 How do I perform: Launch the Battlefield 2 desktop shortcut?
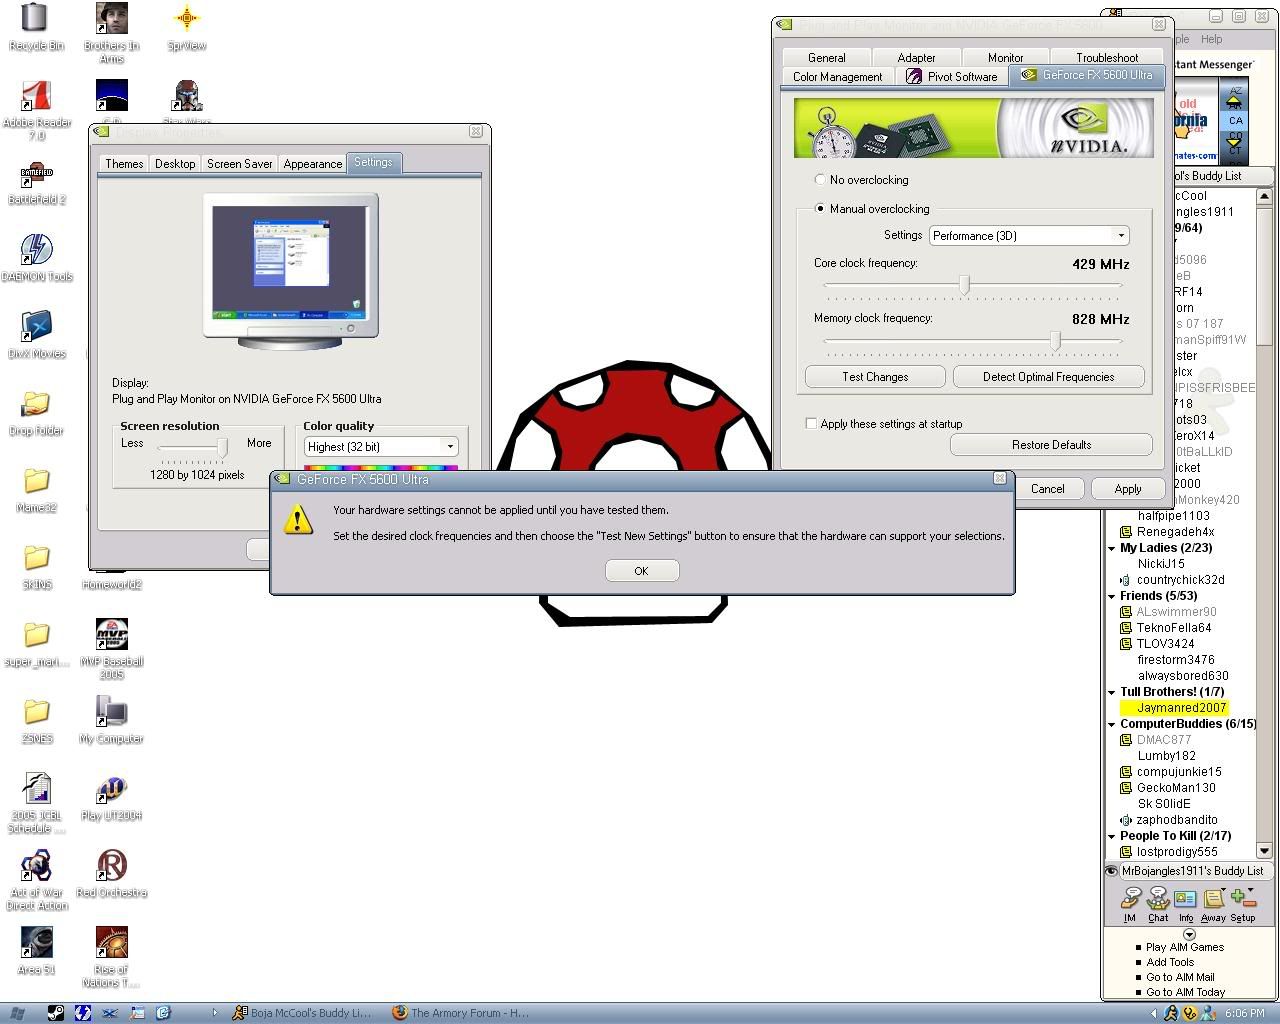click(x=36, y=181)
